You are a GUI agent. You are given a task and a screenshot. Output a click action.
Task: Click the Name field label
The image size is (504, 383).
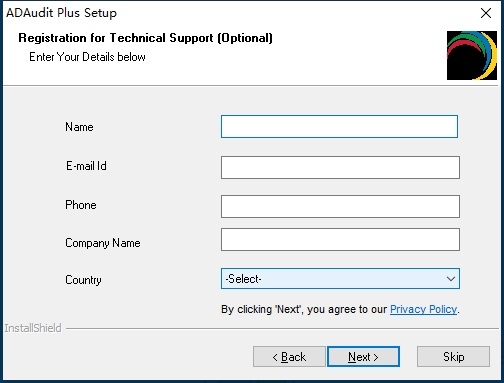click(79, 127)
